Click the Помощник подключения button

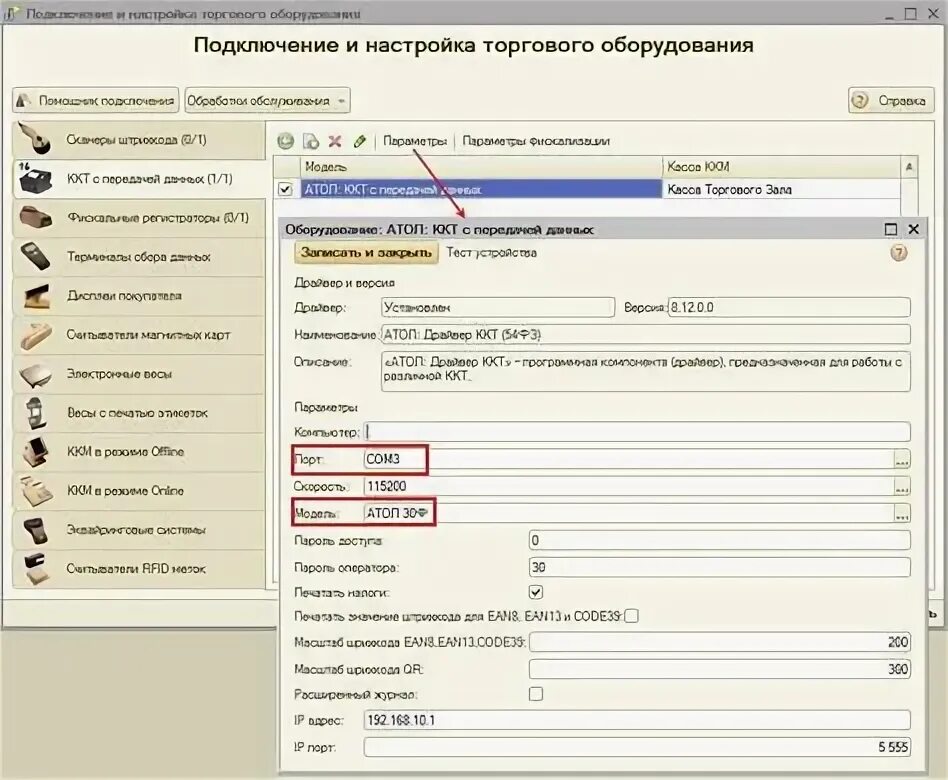pos(96,100)
